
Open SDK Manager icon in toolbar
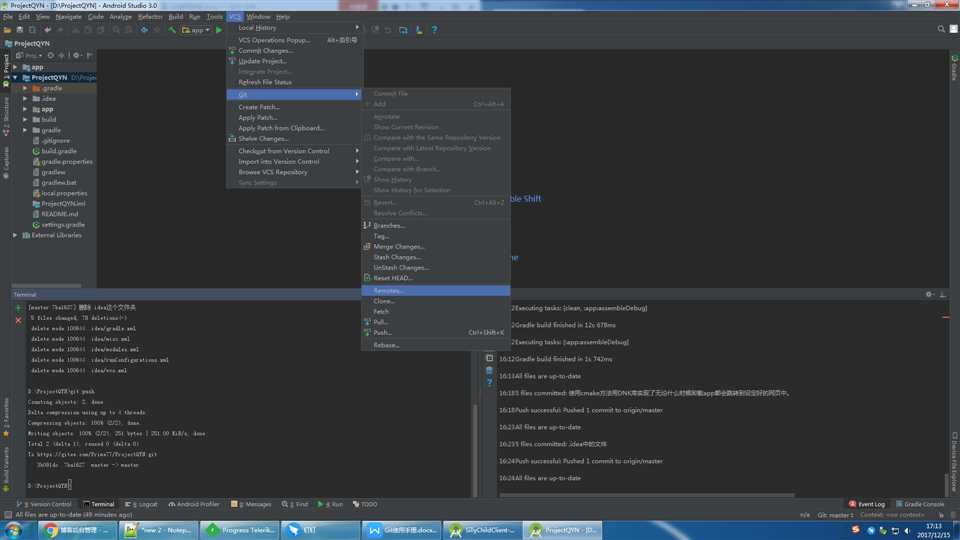pyautogui.click(x=419, y=30)
